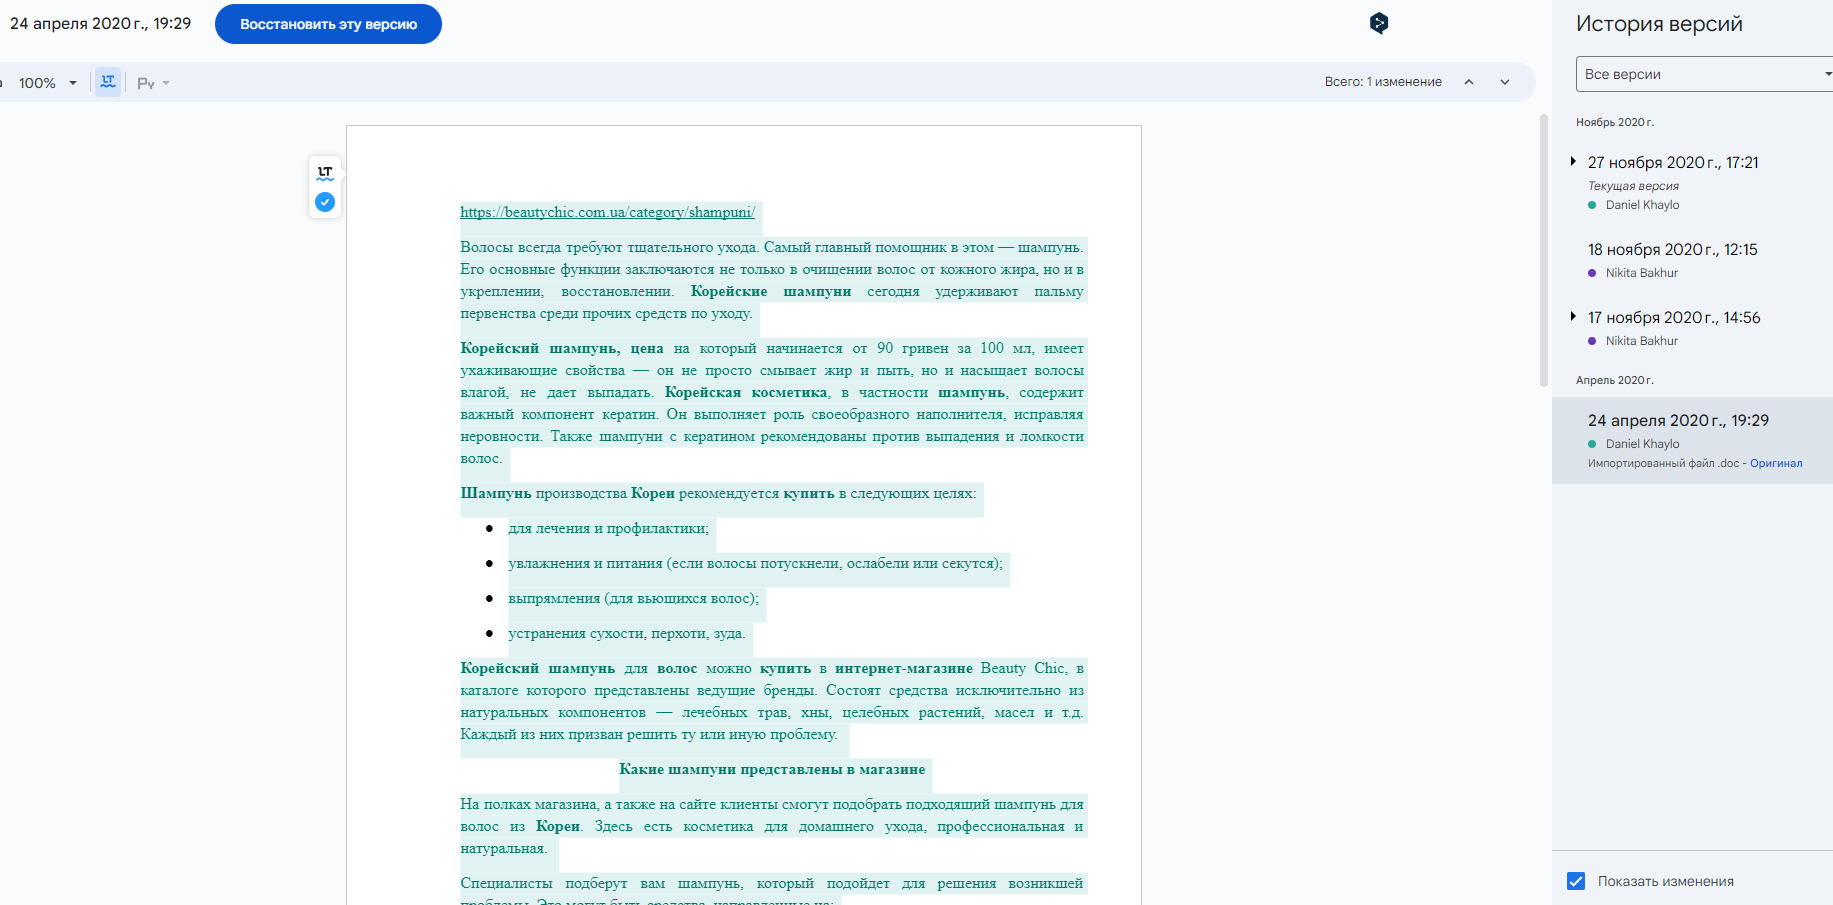The image size is (1833, 905).
Task: Select the 24 апреля 2020 г., 19:29 version
Action: tap(1678, 421)
